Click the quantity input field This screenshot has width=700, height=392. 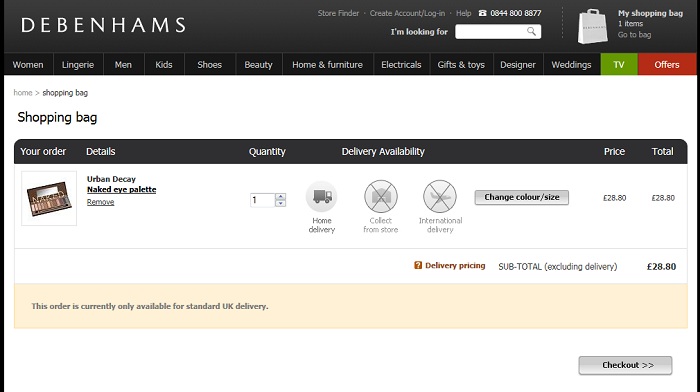click(x=262, y=200)
